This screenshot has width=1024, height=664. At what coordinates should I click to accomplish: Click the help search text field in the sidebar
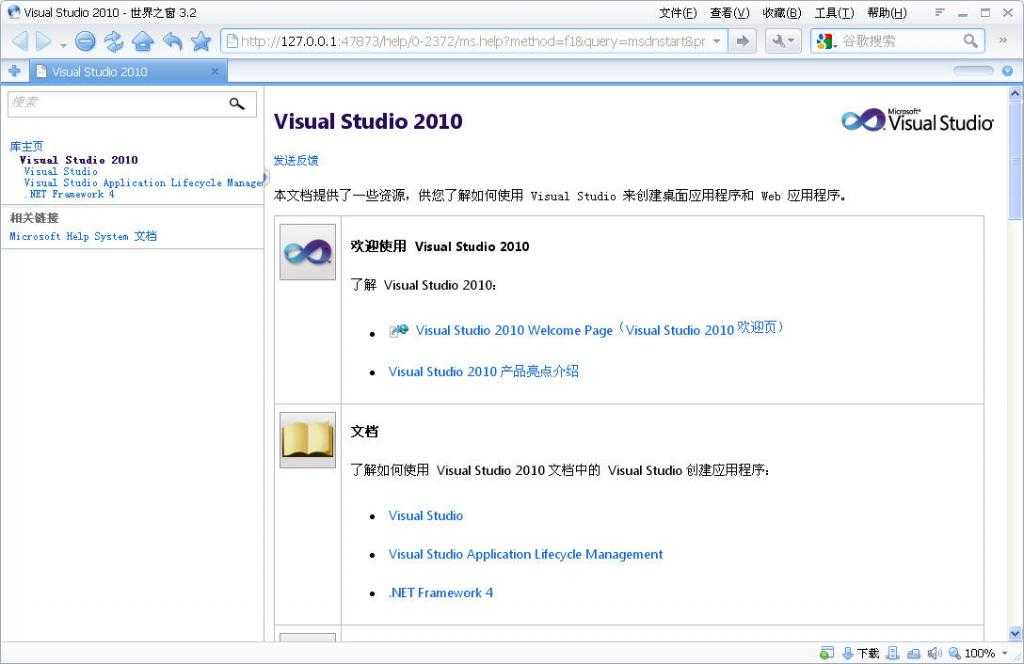click(x=116, y=103)
